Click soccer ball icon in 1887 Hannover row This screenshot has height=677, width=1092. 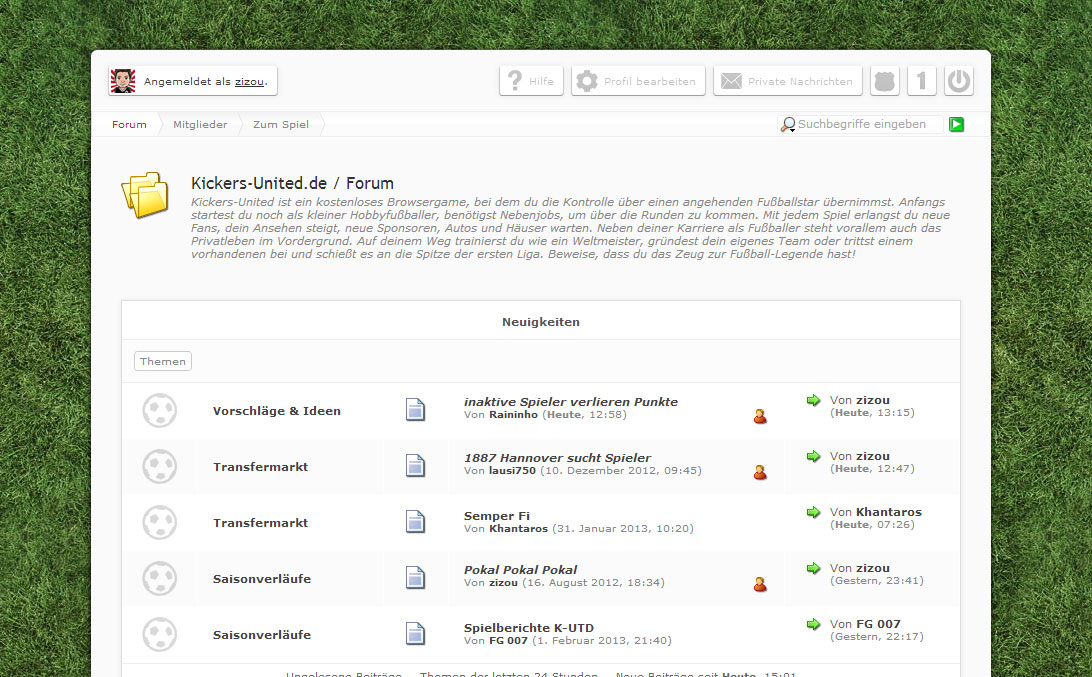click(159, 466)
